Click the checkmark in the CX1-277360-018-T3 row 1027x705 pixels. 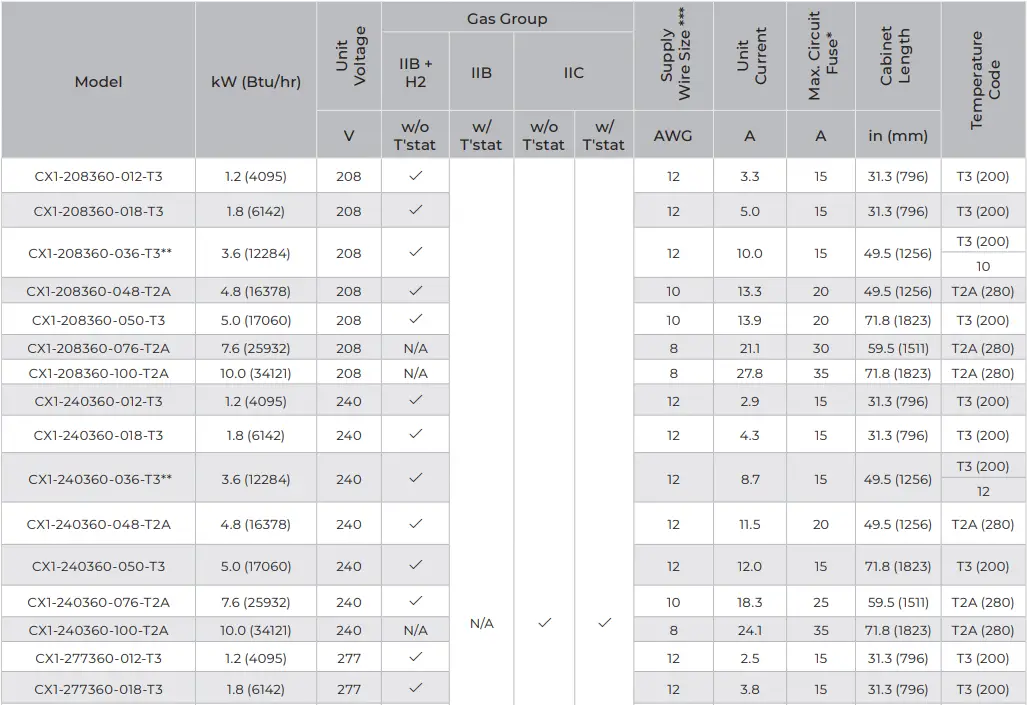(415, 688)
